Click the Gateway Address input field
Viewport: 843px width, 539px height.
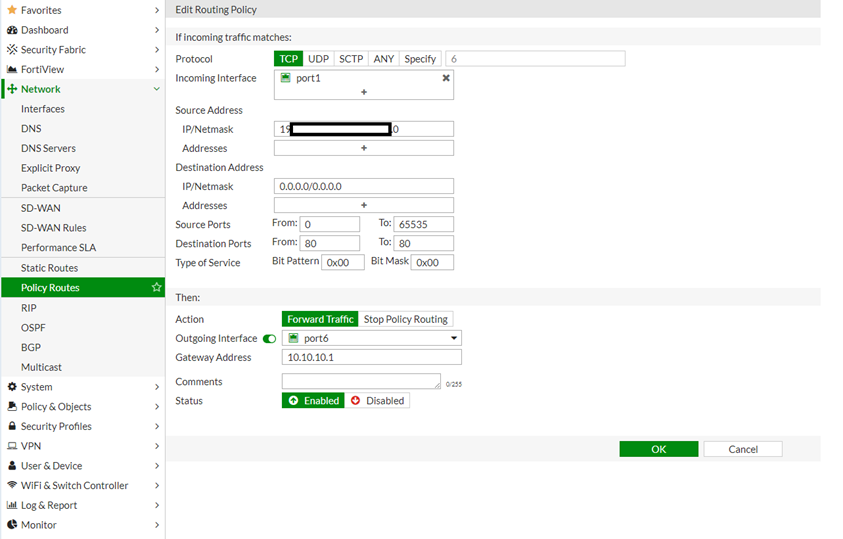coord(371,357)
